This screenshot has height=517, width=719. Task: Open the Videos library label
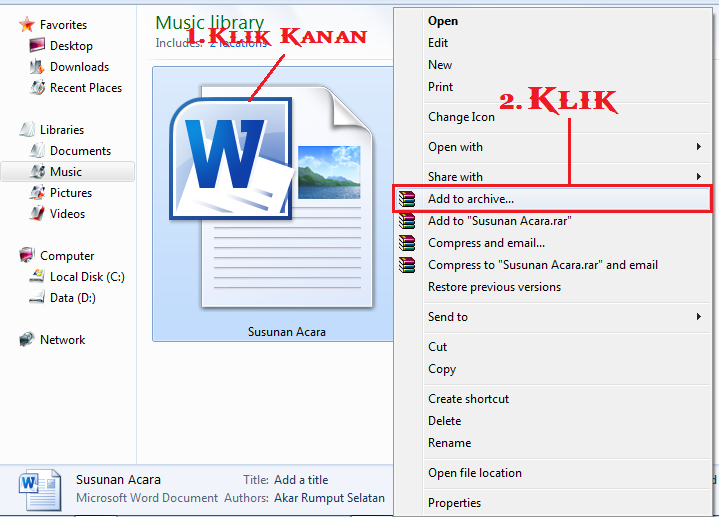click(67, 214)
